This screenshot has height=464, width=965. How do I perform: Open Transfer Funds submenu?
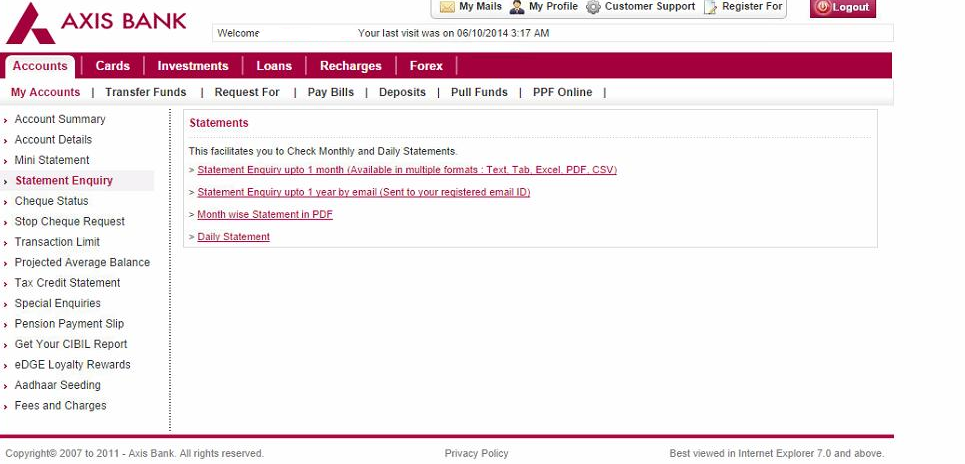146,92
